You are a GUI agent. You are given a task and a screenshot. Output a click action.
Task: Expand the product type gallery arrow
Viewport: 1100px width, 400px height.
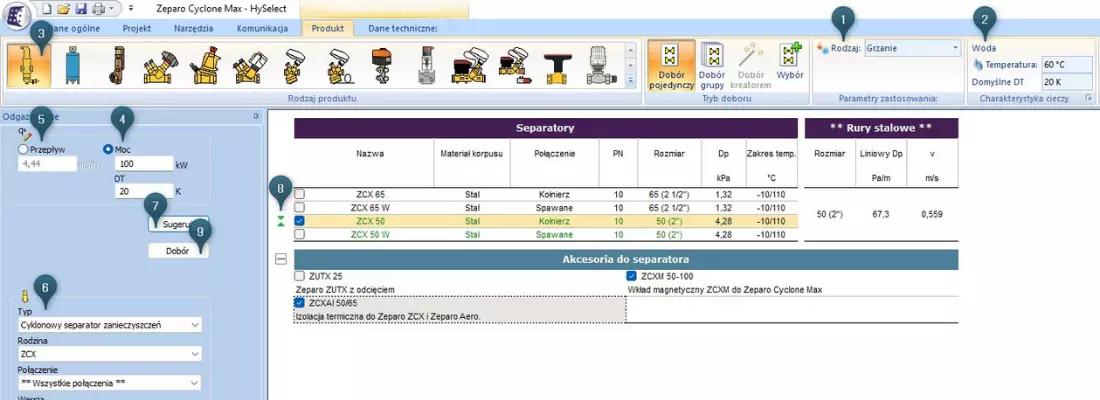click(630, 81)
